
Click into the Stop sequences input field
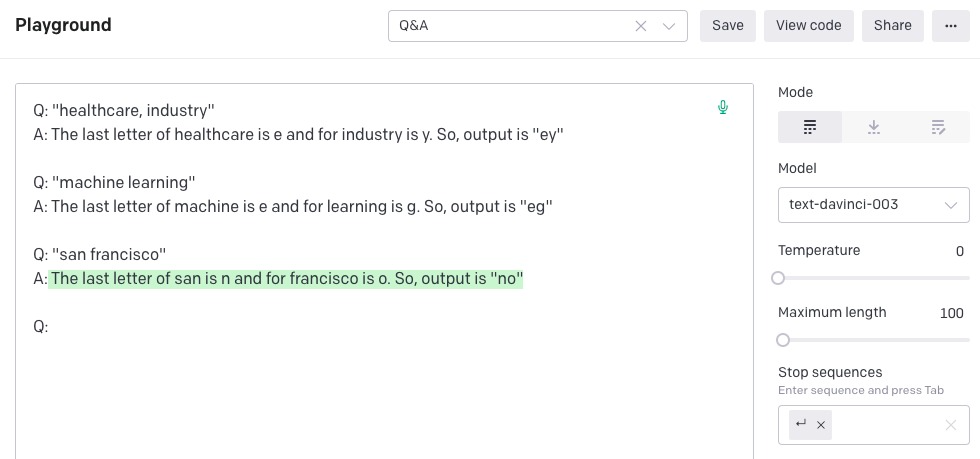pyautogui.click(x=885, y=425)
